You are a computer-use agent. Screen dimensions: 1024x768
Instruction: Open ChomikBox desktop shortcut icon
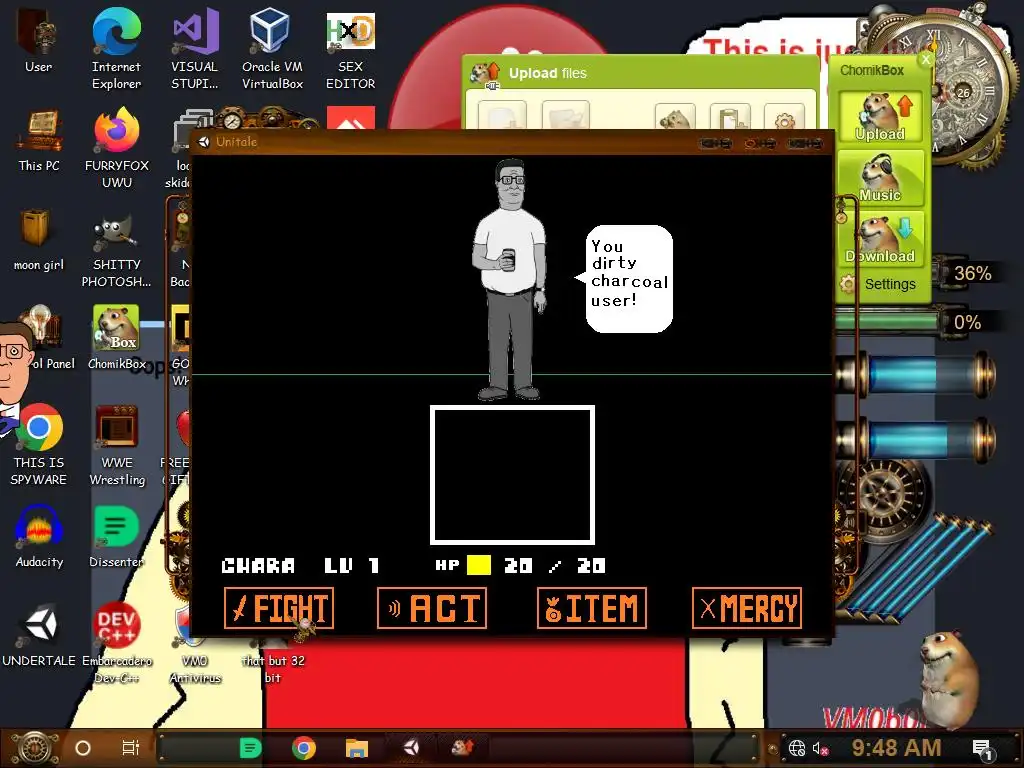(117, 338)
